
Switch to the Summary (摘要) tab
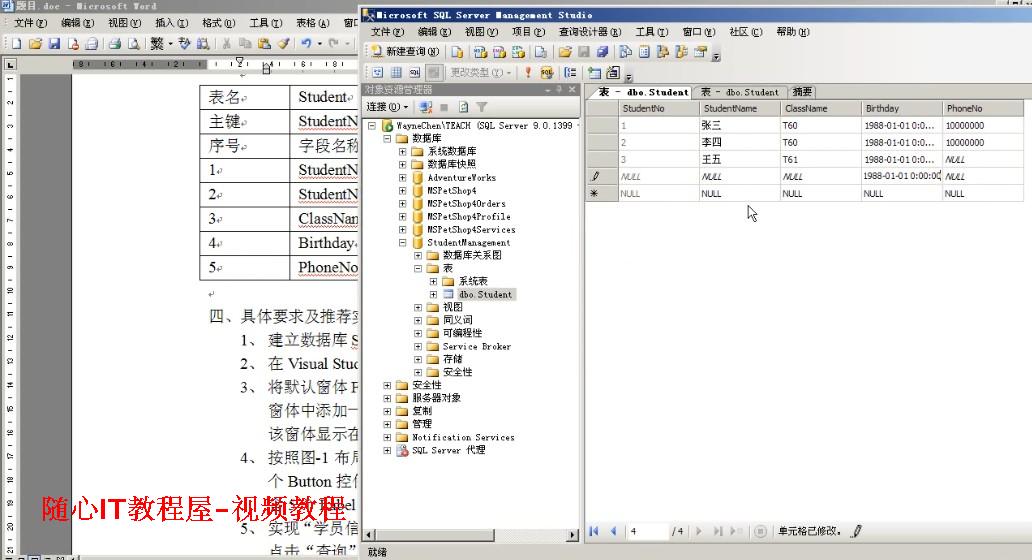802,92
